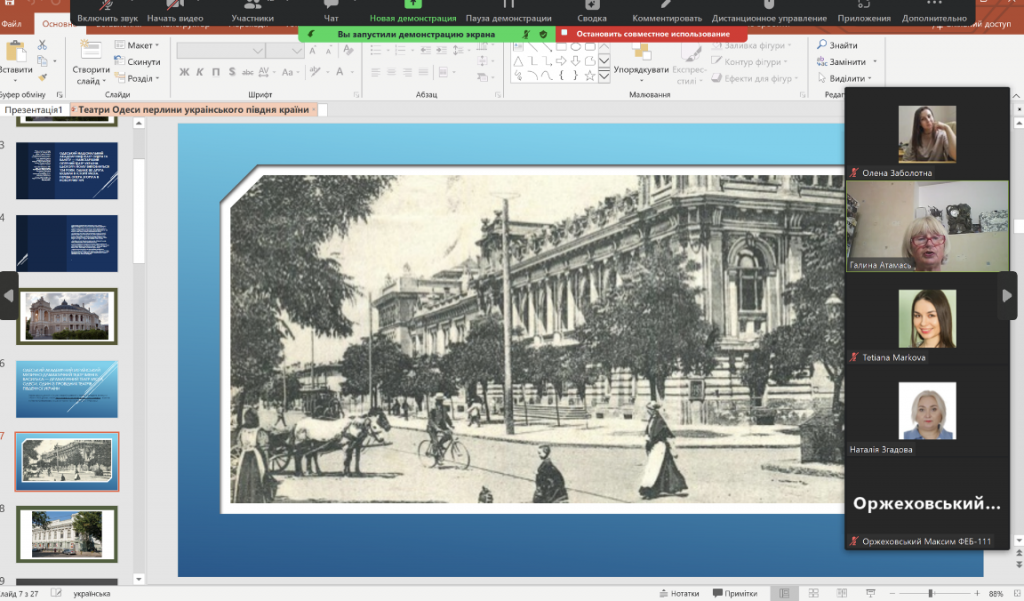The image size is (1024, 601).
Task: Clear all formatting icon in font group
Action: point(348,50)
